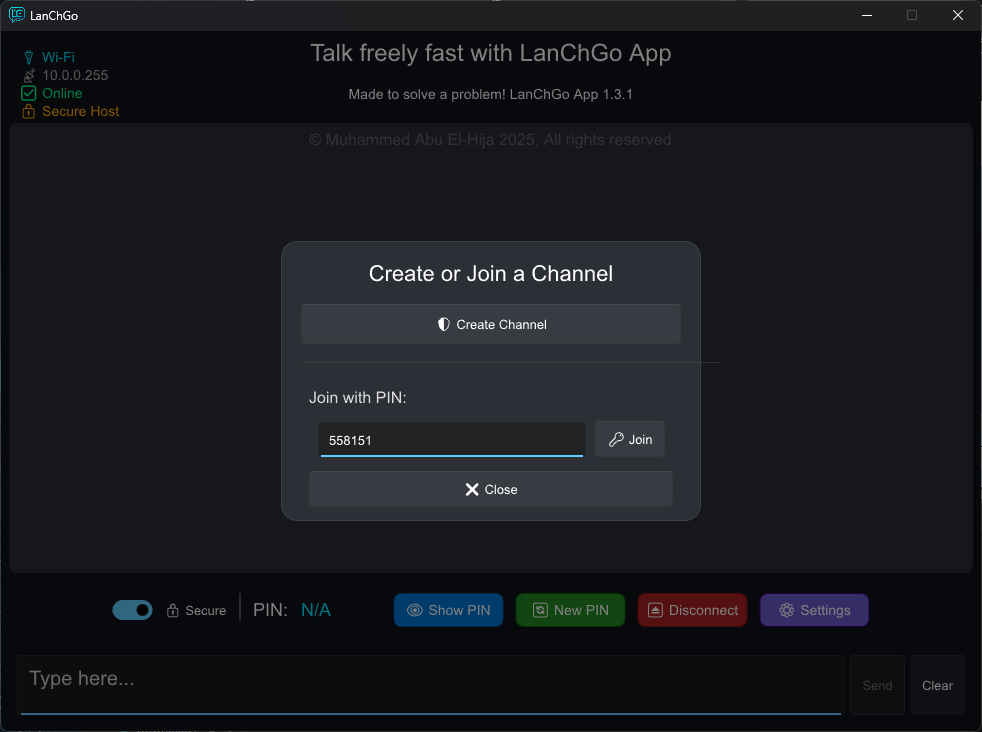982x732 pixels.
Task: Click the shield icon on Create Channel
Action: pos(444,324)
